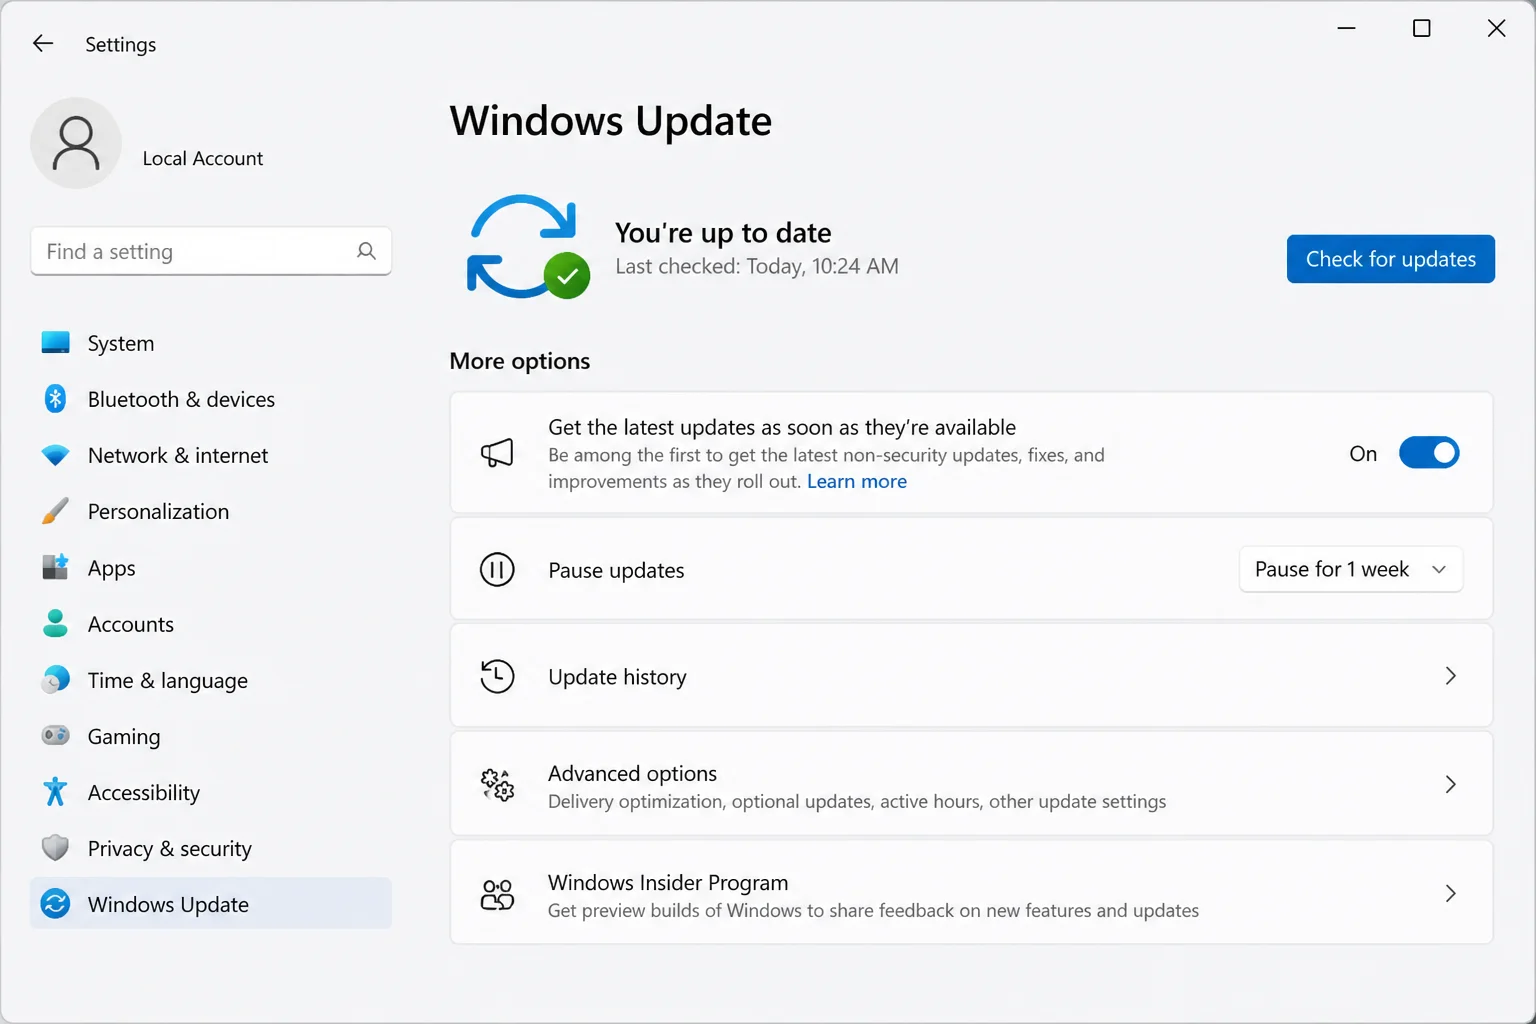
Task: Click the 'You're up to date' status text
Action: click(723, 232)
